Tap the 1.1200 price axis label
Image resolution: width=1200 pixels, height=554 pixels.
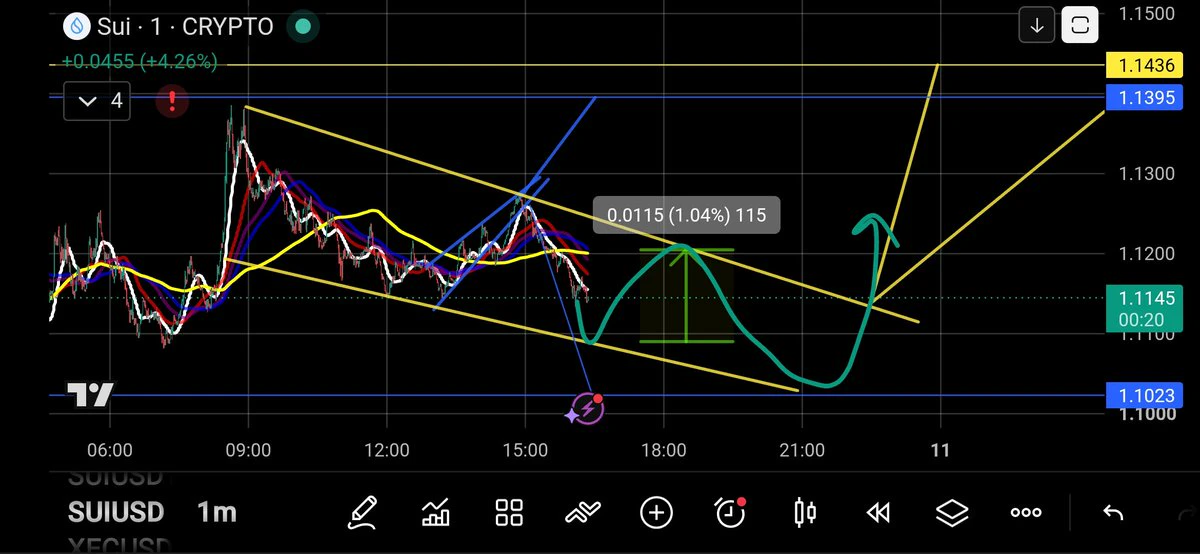(x=1146, y=254)
